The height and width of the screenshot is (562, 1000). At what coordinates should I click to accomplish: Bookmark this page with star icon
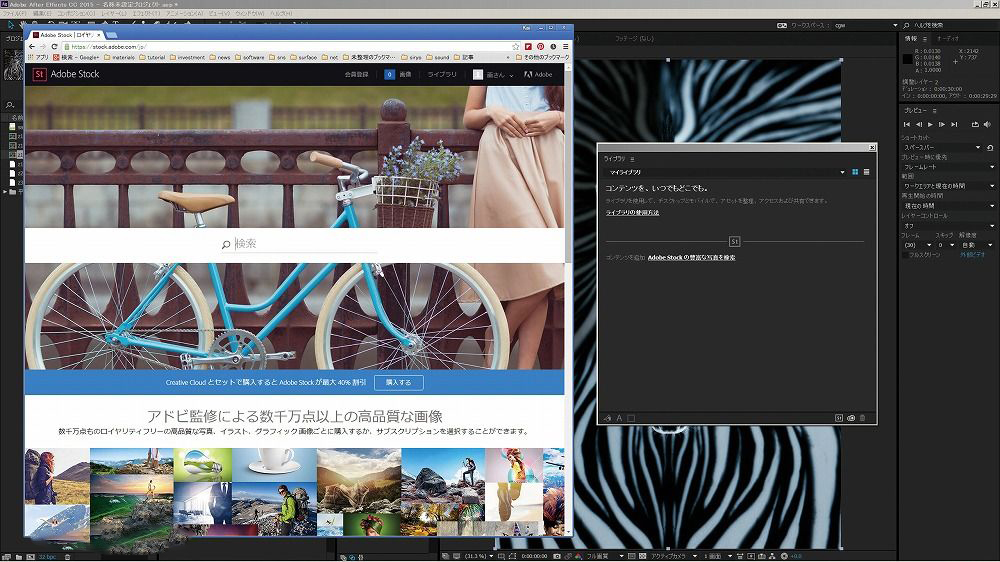click(515, 47)
